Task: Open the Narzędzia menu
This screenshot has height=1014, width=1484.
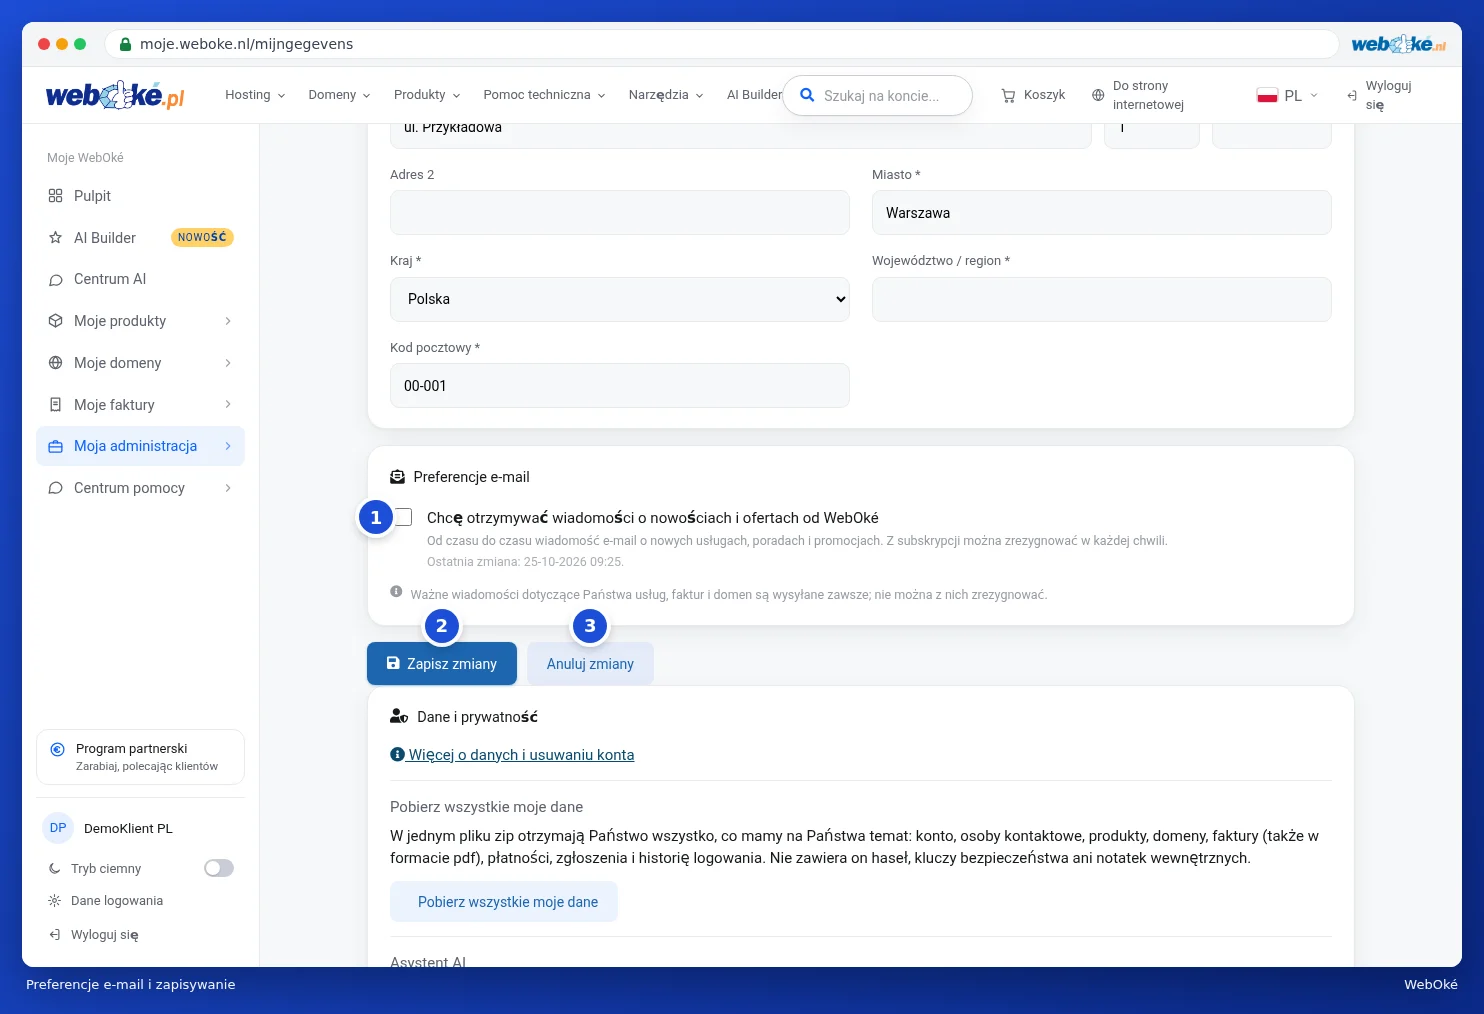Action: 666,95
